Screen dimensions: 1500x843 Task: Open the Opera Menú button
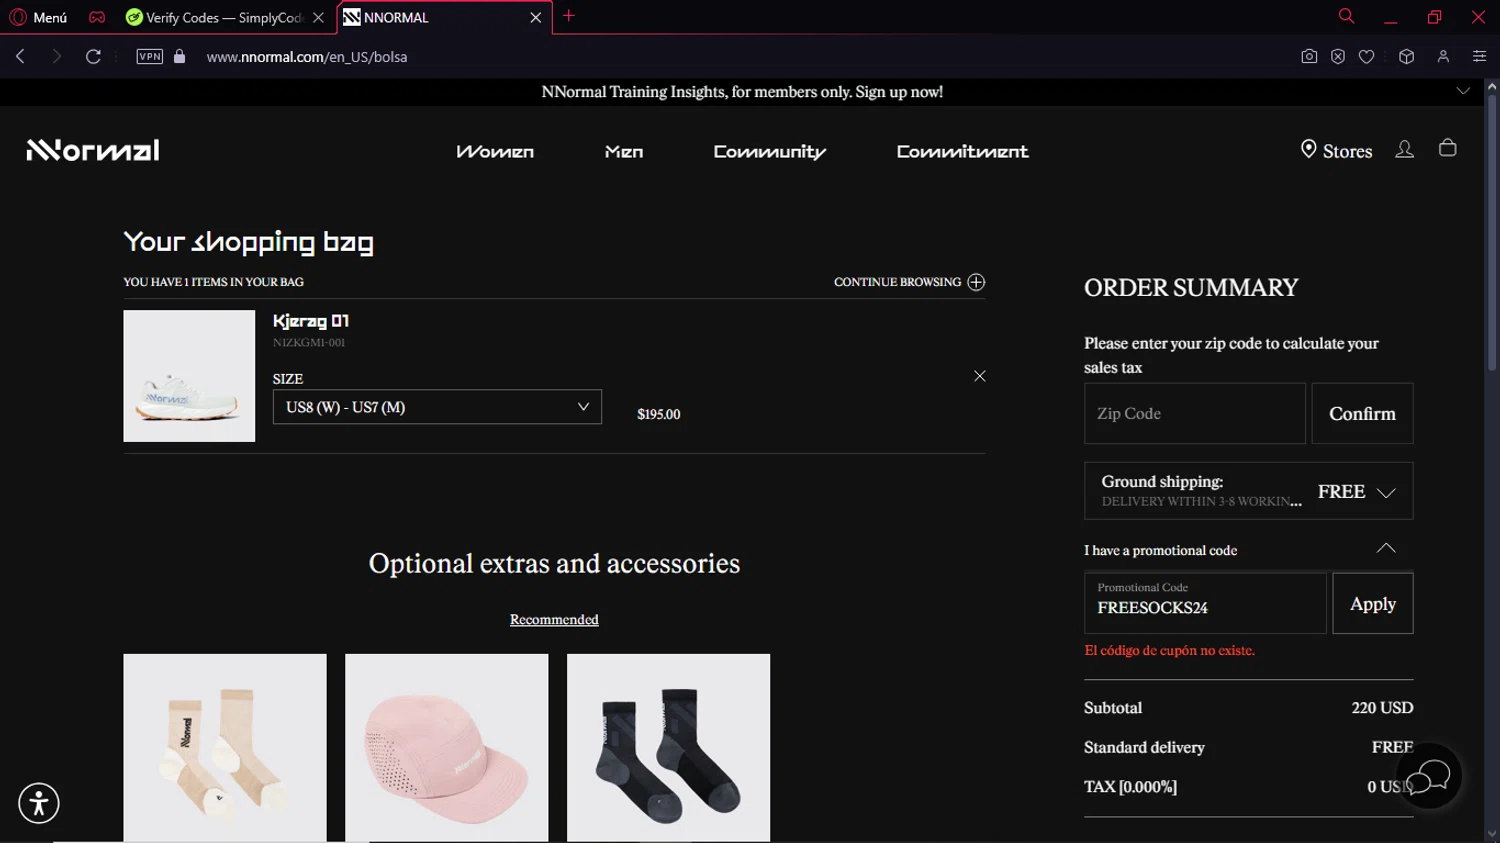(x=38, y=17)
